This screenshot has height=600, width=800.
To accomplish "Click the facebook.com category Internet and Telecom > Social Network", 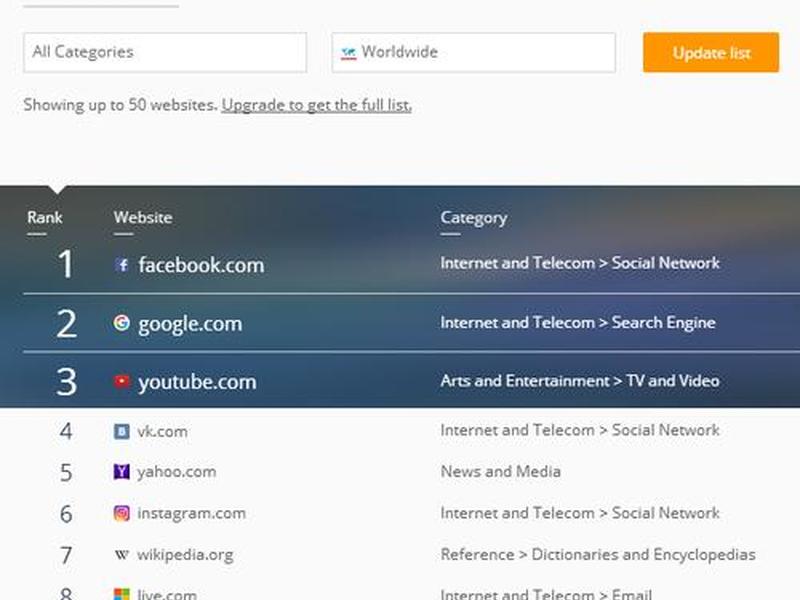I will (x=580, y=263).
